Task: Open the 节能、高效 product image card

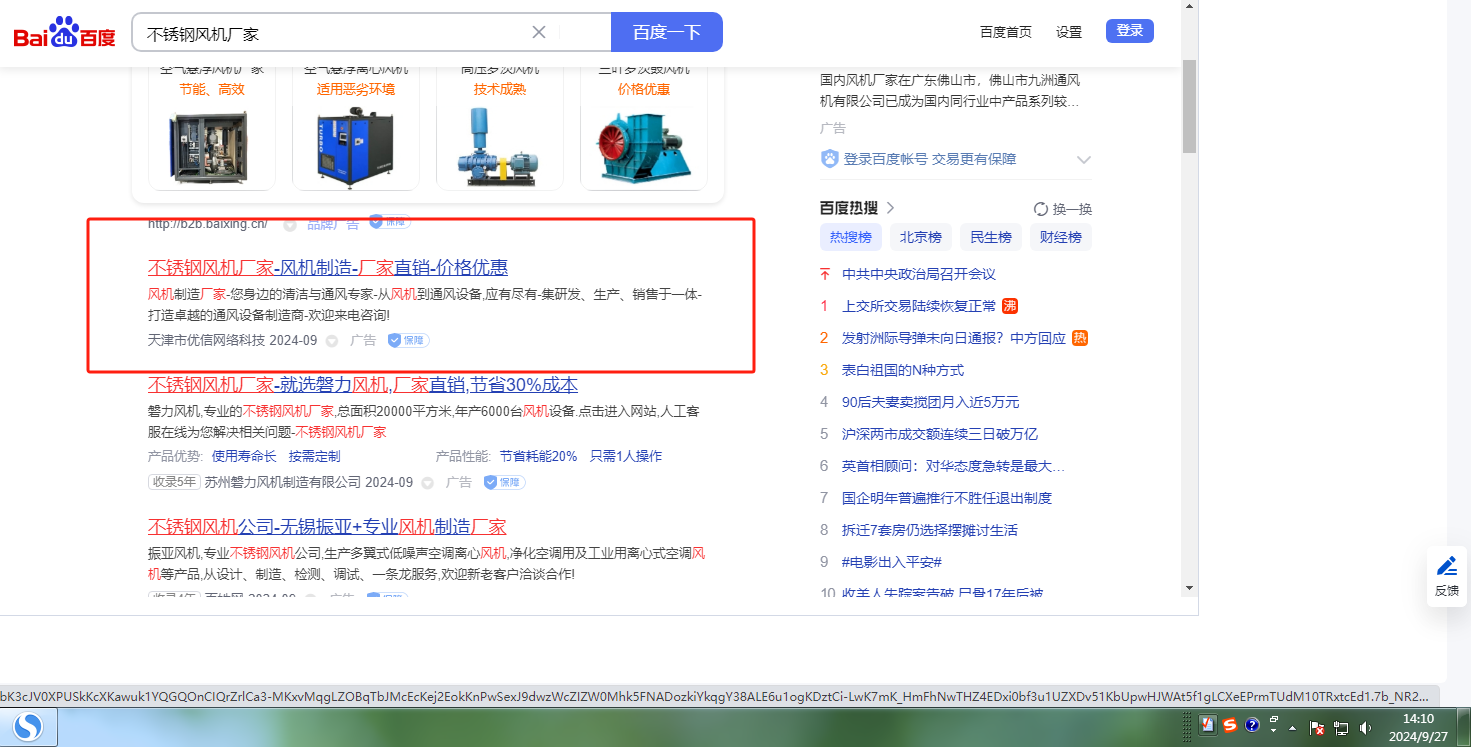Action: tap(212, 145)
